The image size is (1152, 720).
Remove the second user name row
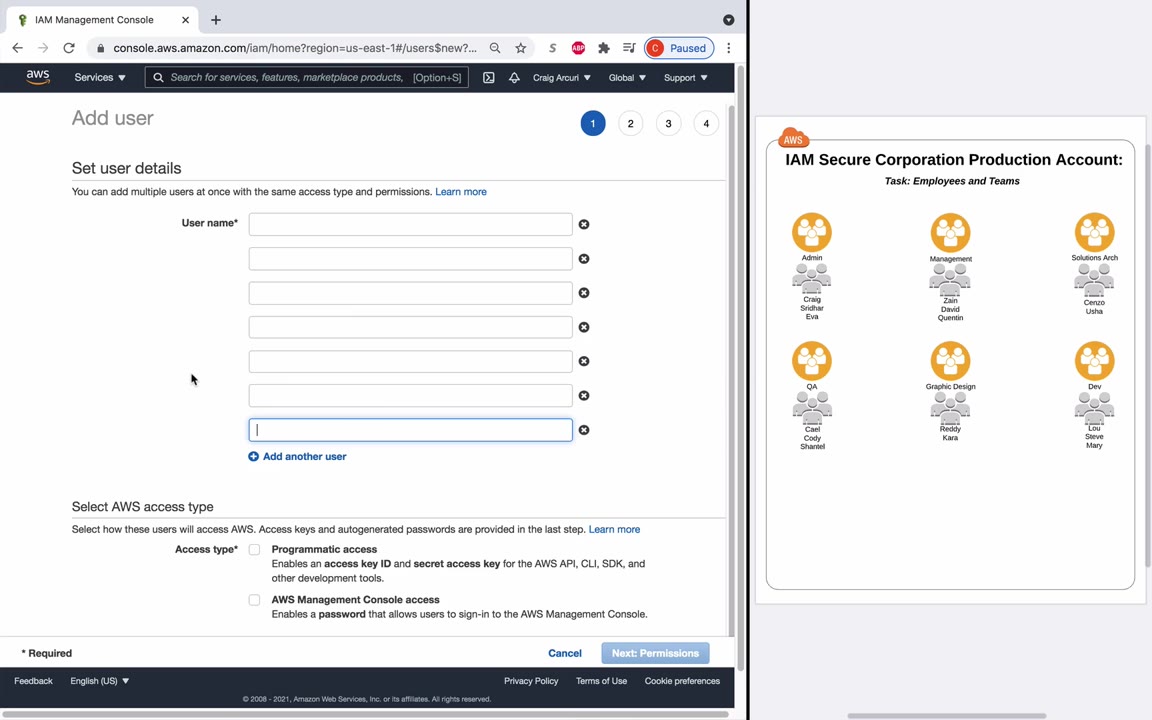(584, 259)
